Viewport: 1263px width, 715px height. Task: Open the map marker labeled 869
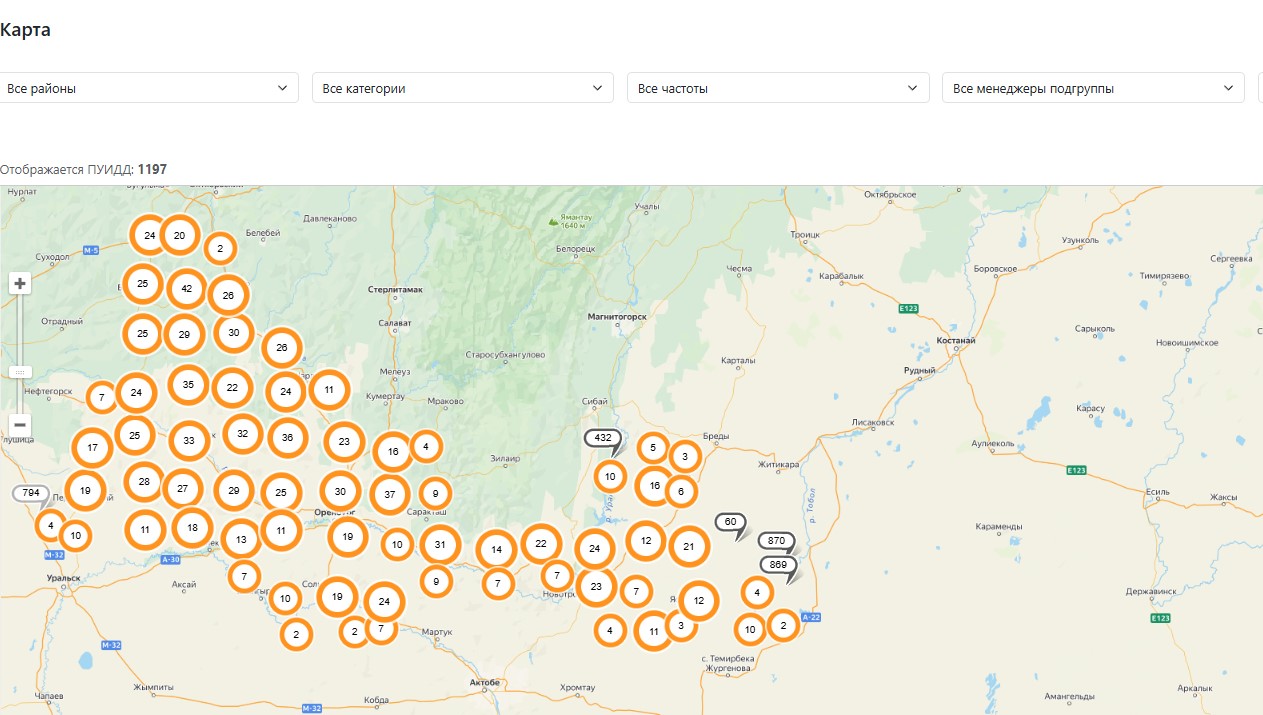pos(779,565)
